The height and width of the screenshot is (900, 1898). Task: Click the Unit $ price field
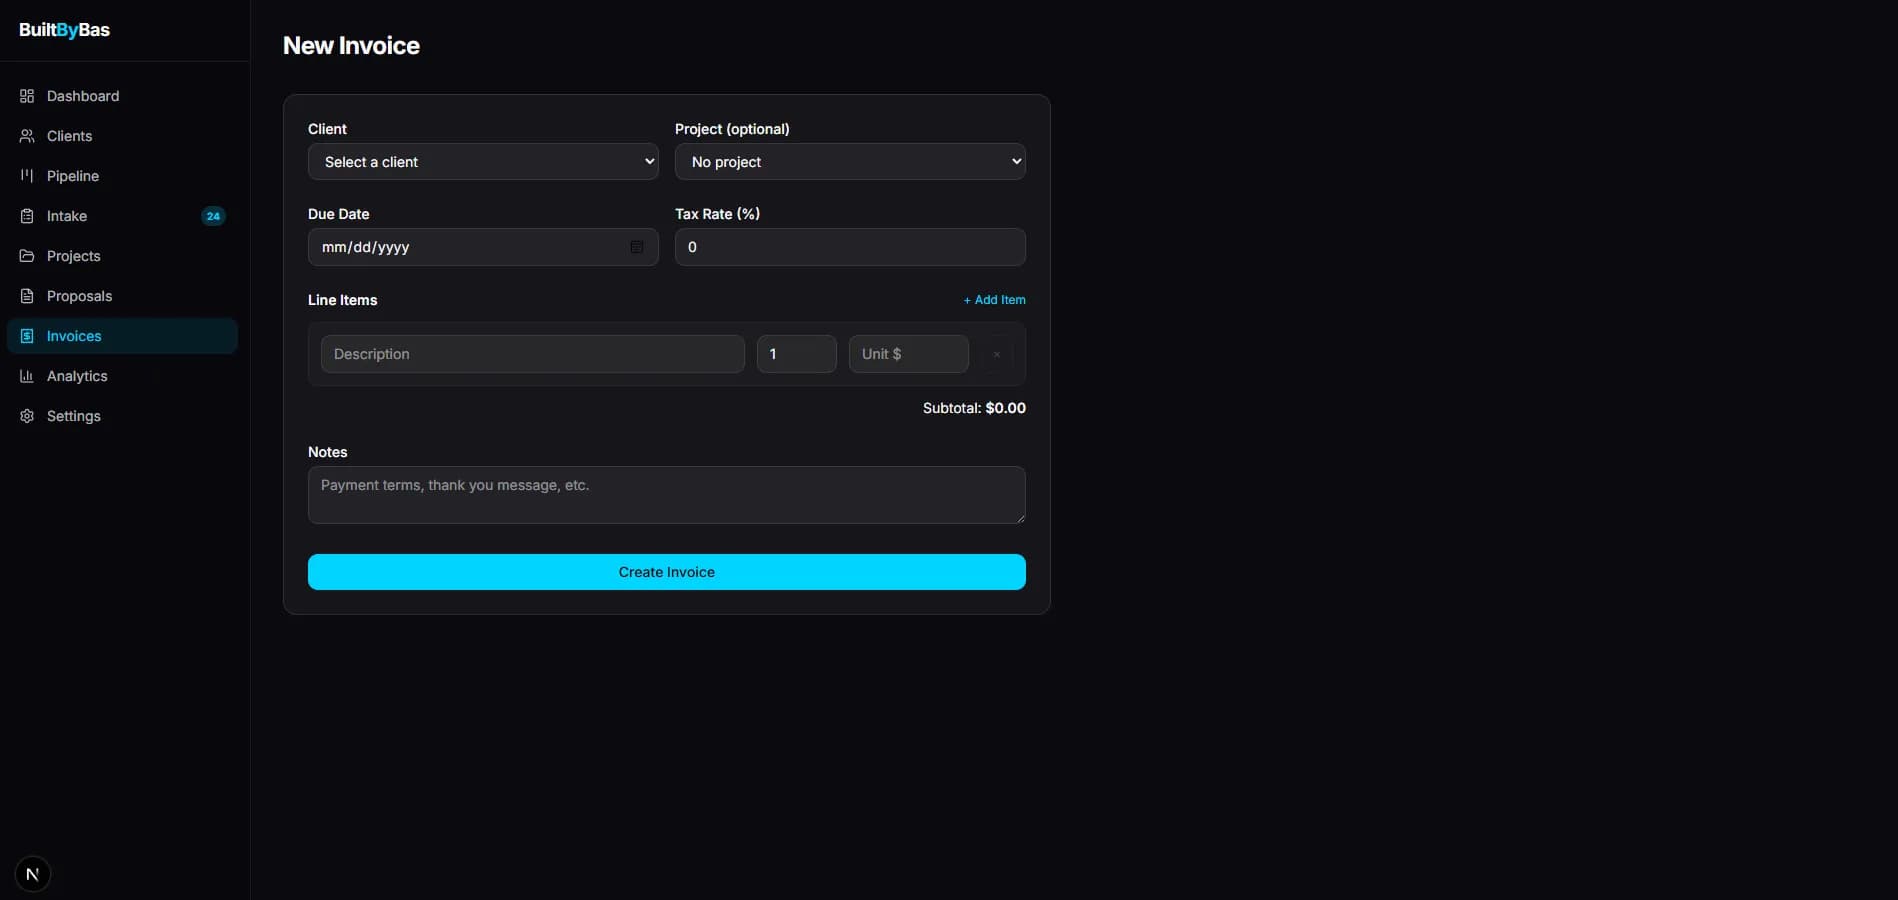pos(908,354)
